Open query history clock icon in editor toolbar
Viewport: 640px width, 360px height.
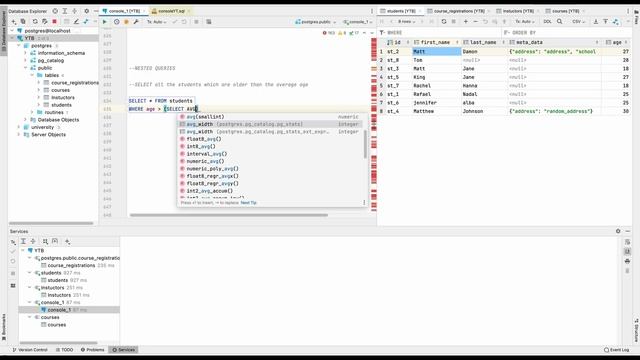pos(117,22)
